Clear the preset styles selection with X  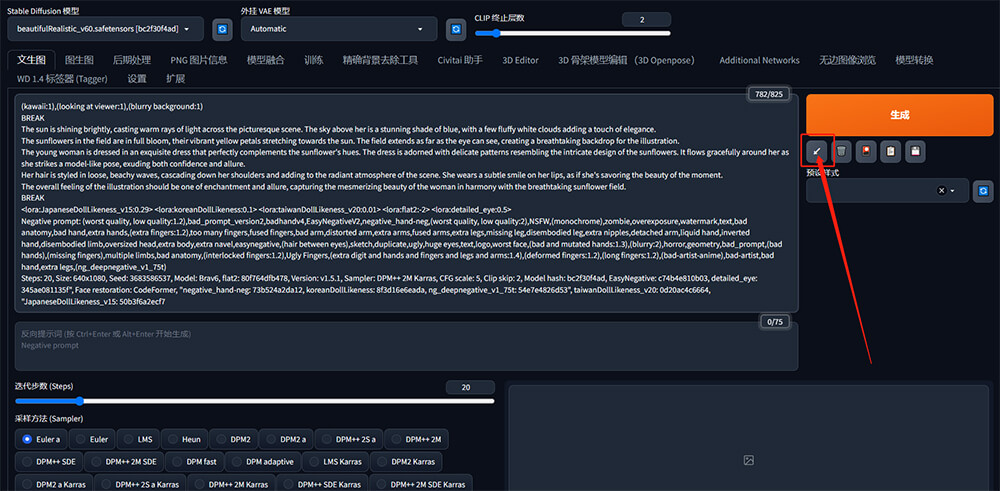point(941,190)
